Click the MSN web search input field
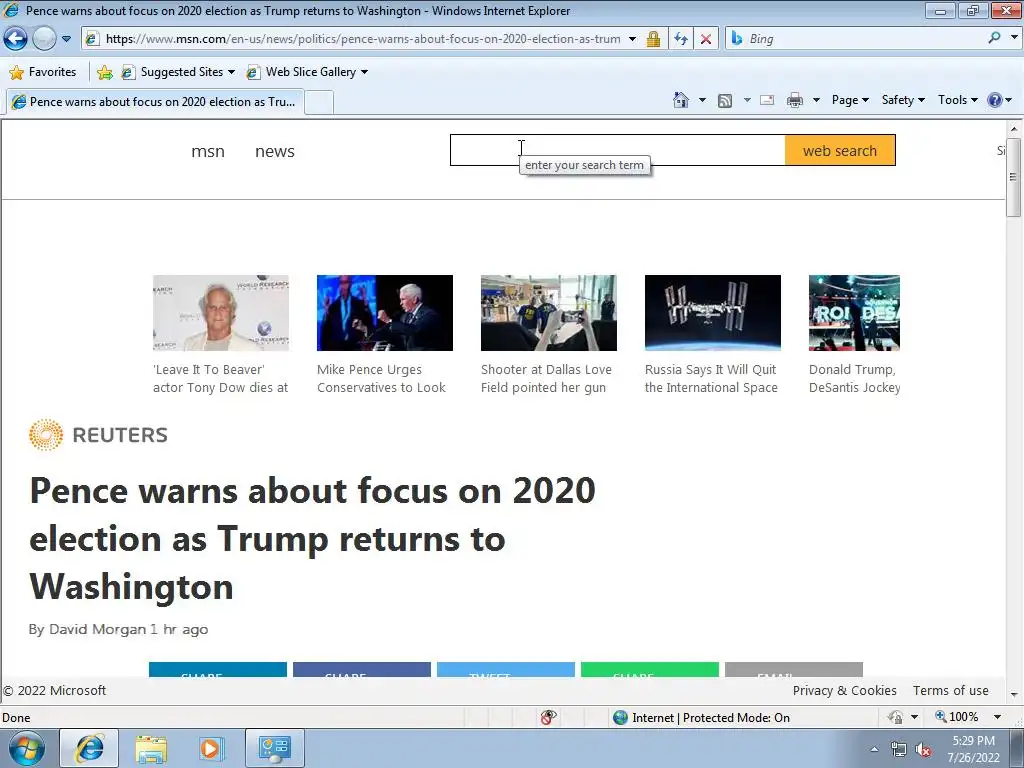Viewport: 1024px width, 768px height. point(618,150)
